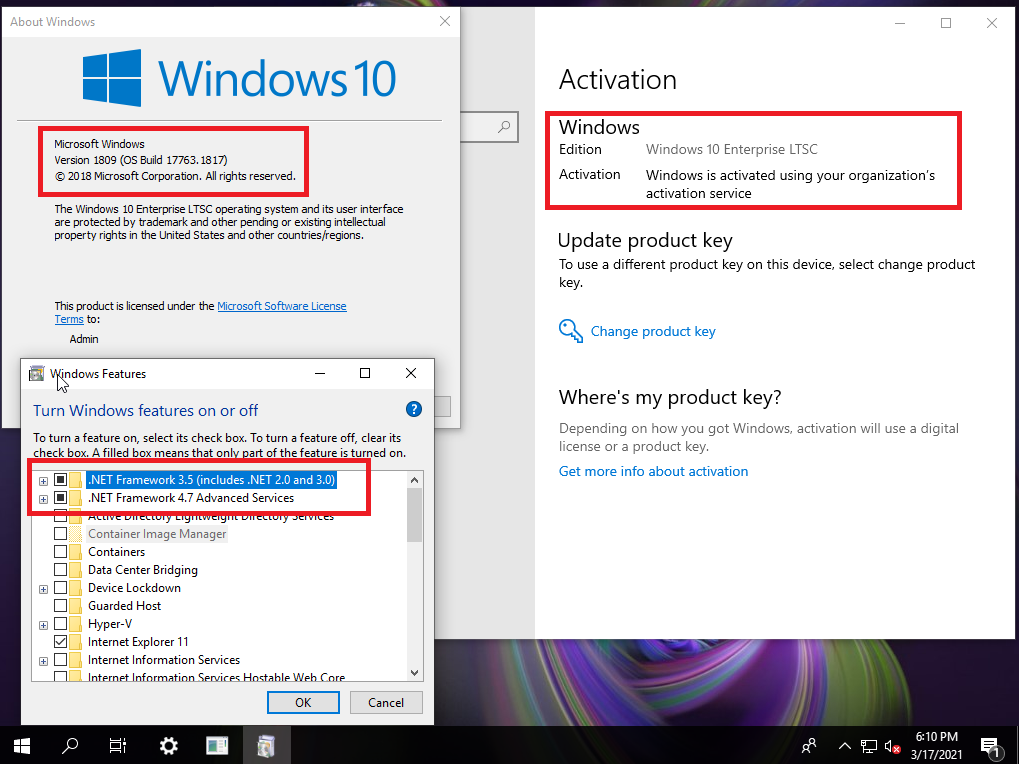Select the Container Image Manager row
Image resolution: width=1019 pixels, height=764 pixels.
[157, 533]
